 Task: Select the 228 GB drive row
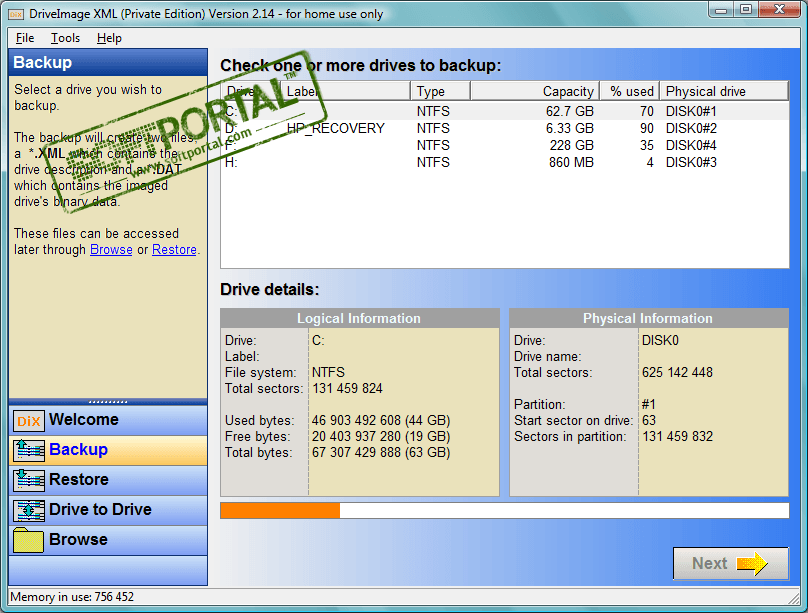tap(505, 145)
